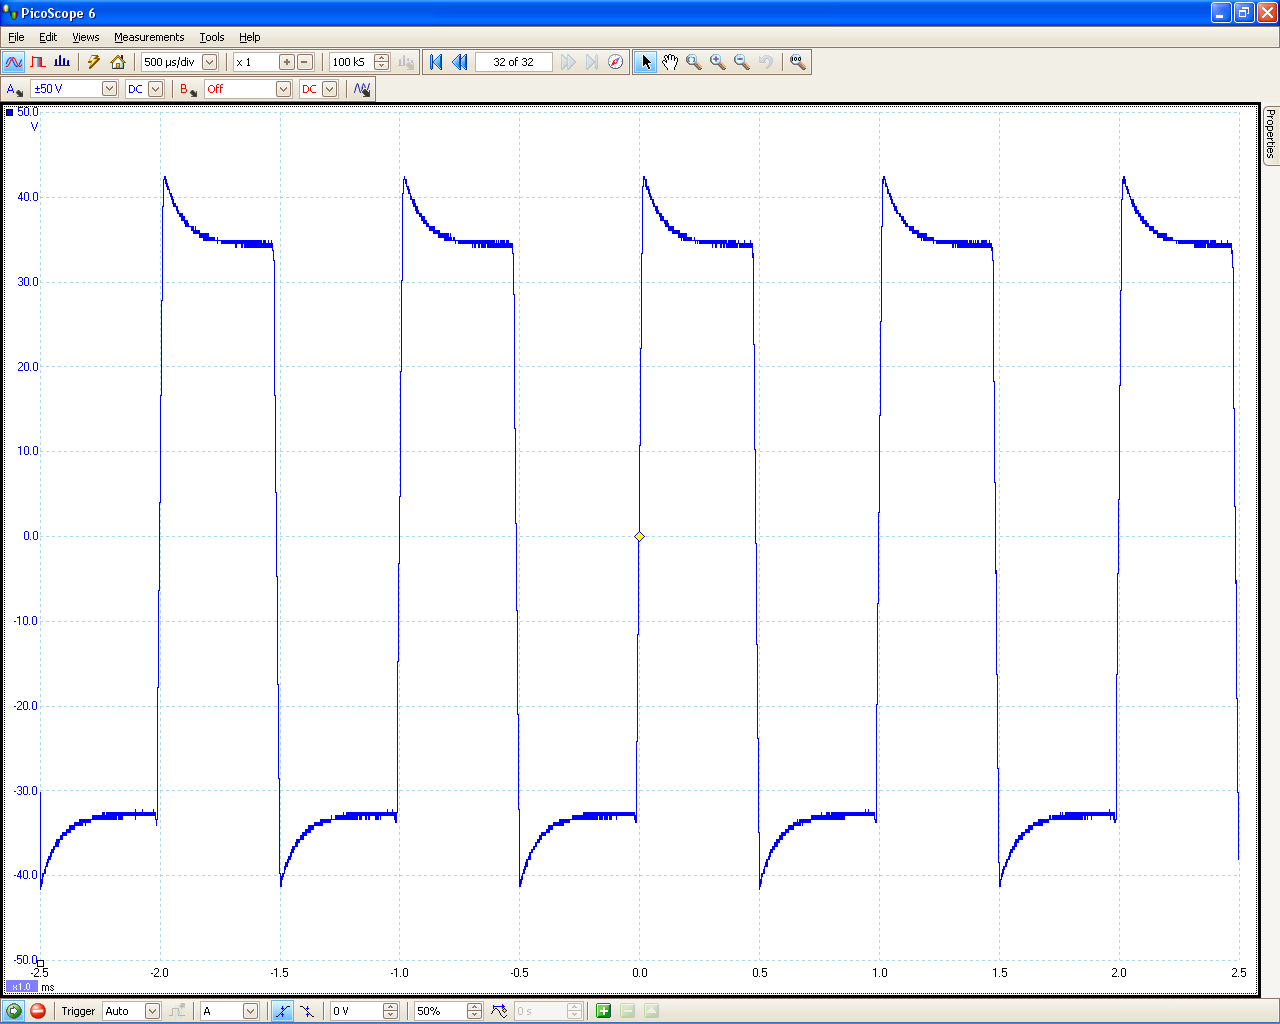
Task: Go to first waveform buffer
Action: (436, 62)
